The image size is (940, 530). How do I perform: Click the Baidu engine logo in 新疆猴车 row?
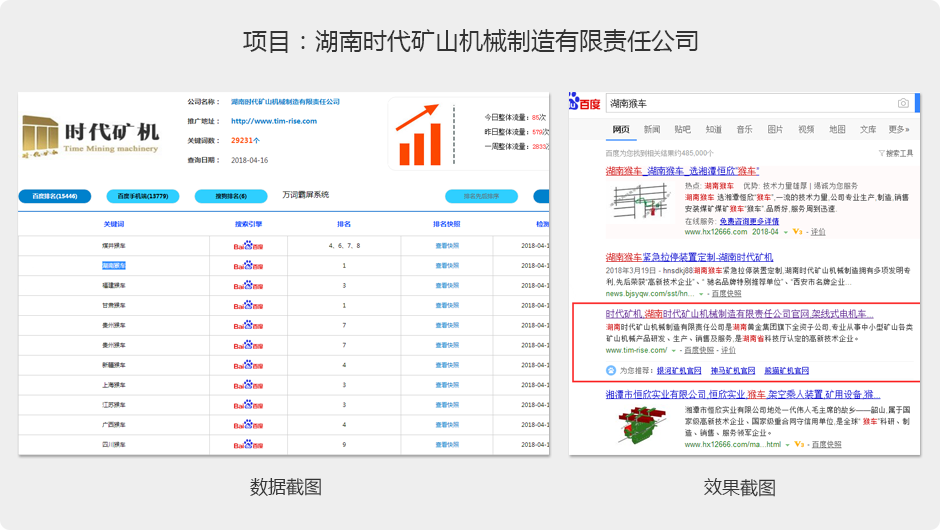pos(248,365)
